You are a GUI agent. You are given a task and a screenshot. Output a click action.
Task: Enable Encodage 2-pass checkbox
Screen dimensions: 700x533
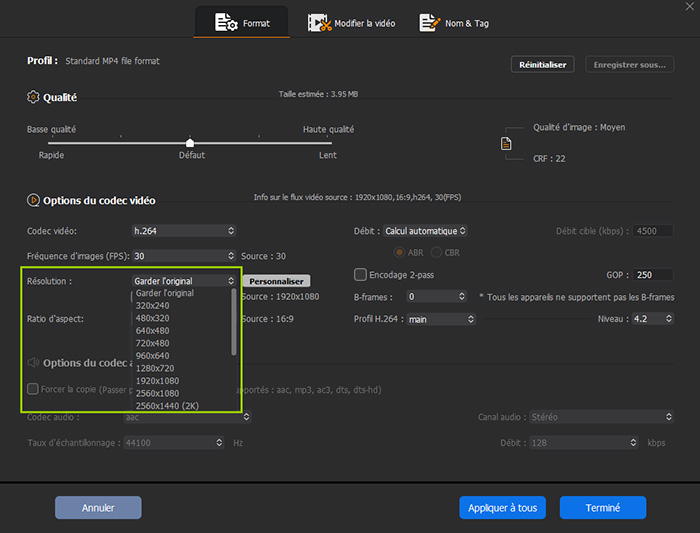click(360, 275)
